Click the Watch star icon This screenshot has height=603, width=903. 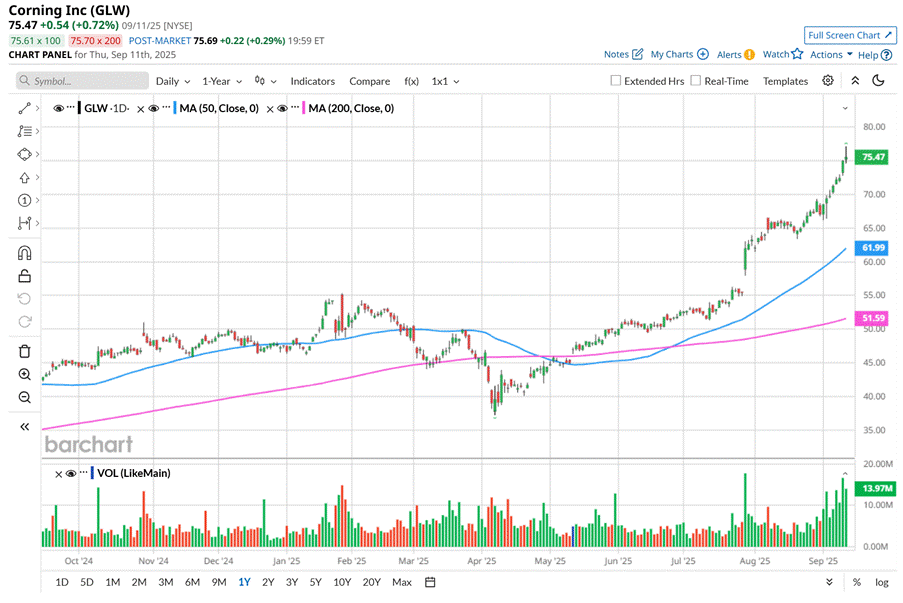[x=797, y=54]
